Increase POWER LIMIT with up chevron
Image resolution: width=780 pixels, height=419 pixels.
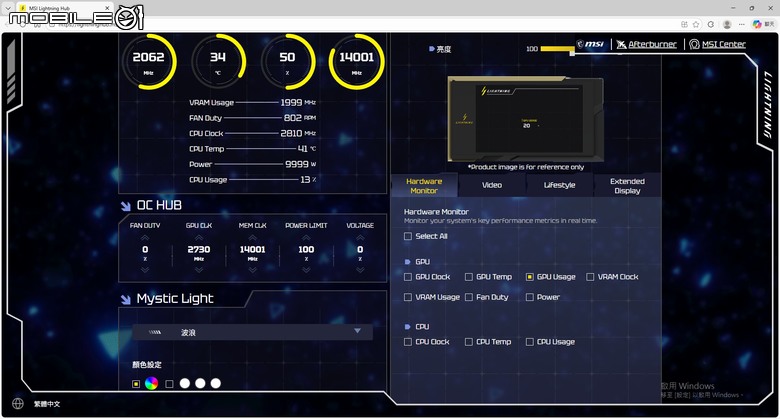pyautogui.click(x=306, y=237)
